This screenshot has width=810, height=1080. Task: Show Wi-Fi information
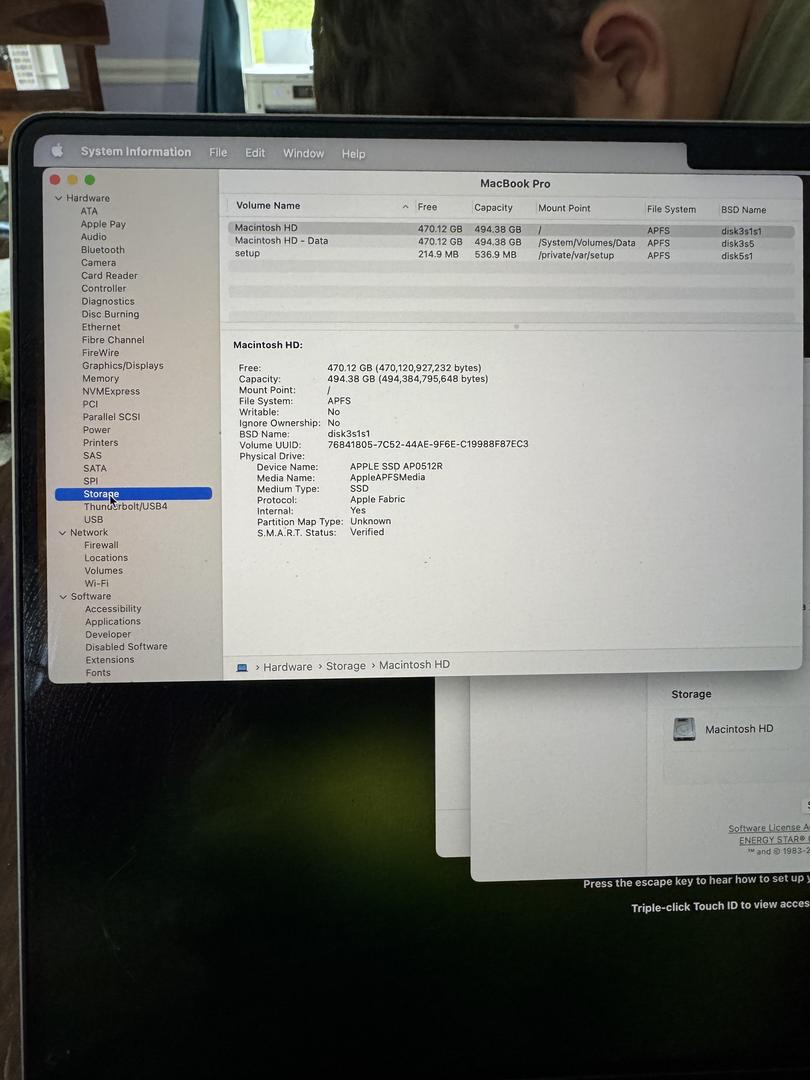[x=97, y=583]
